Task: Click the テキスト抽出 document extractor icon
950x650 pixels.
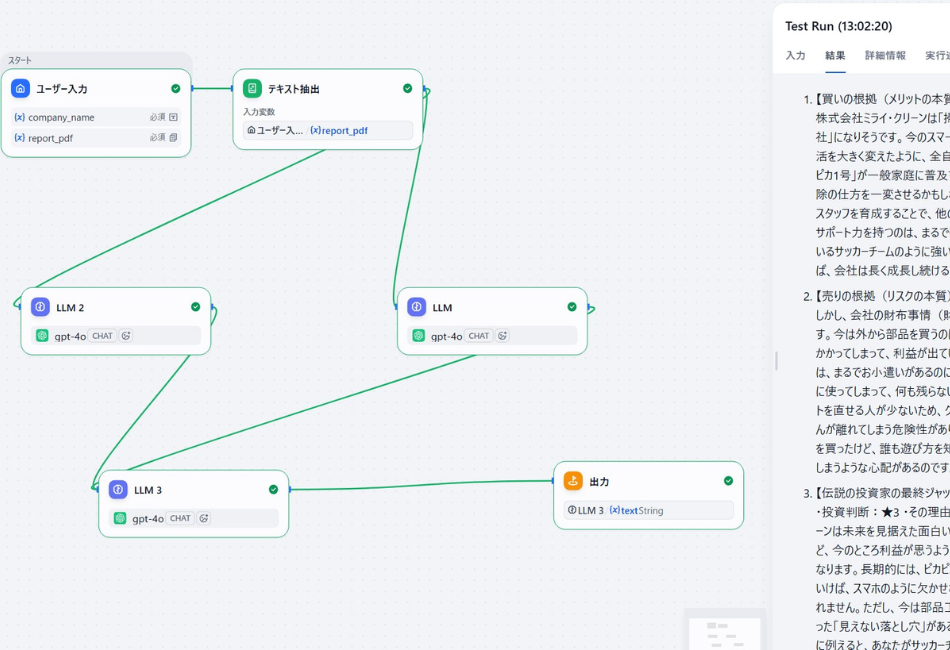Action: pos(252,89)
